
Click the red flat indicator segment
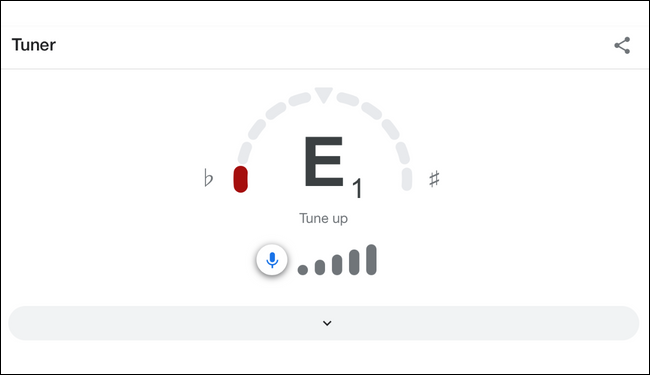pyautogui.click(x=240, y=179)
